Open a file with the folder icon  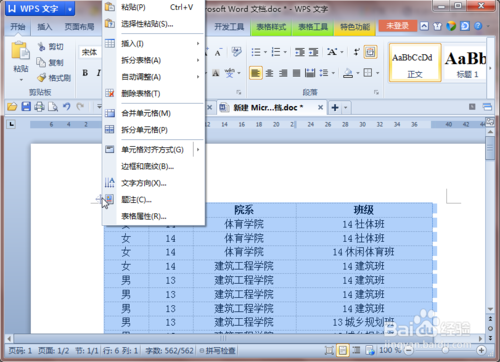12,107
